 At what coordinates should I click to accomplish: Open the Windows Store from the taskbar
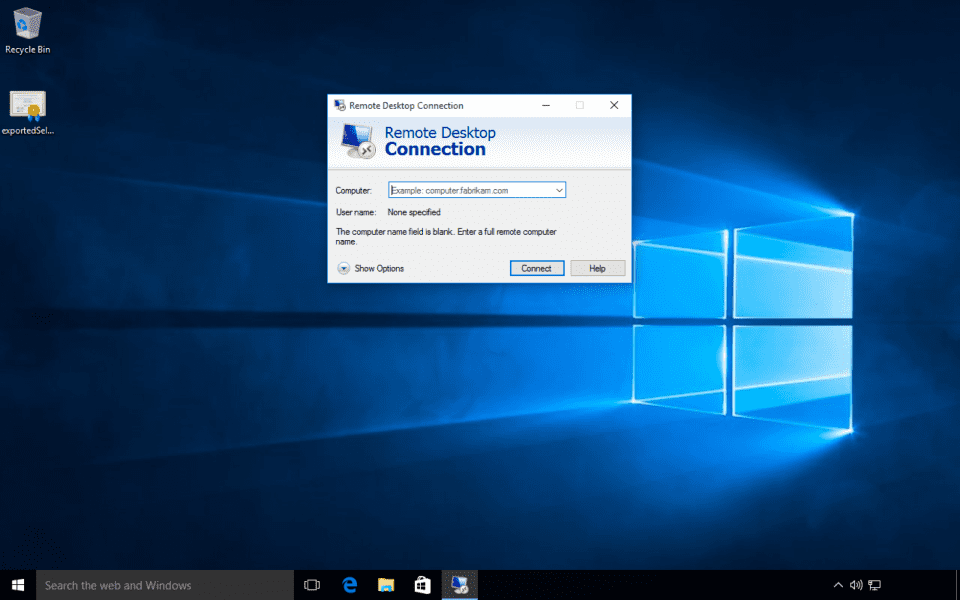coord(421,584)
